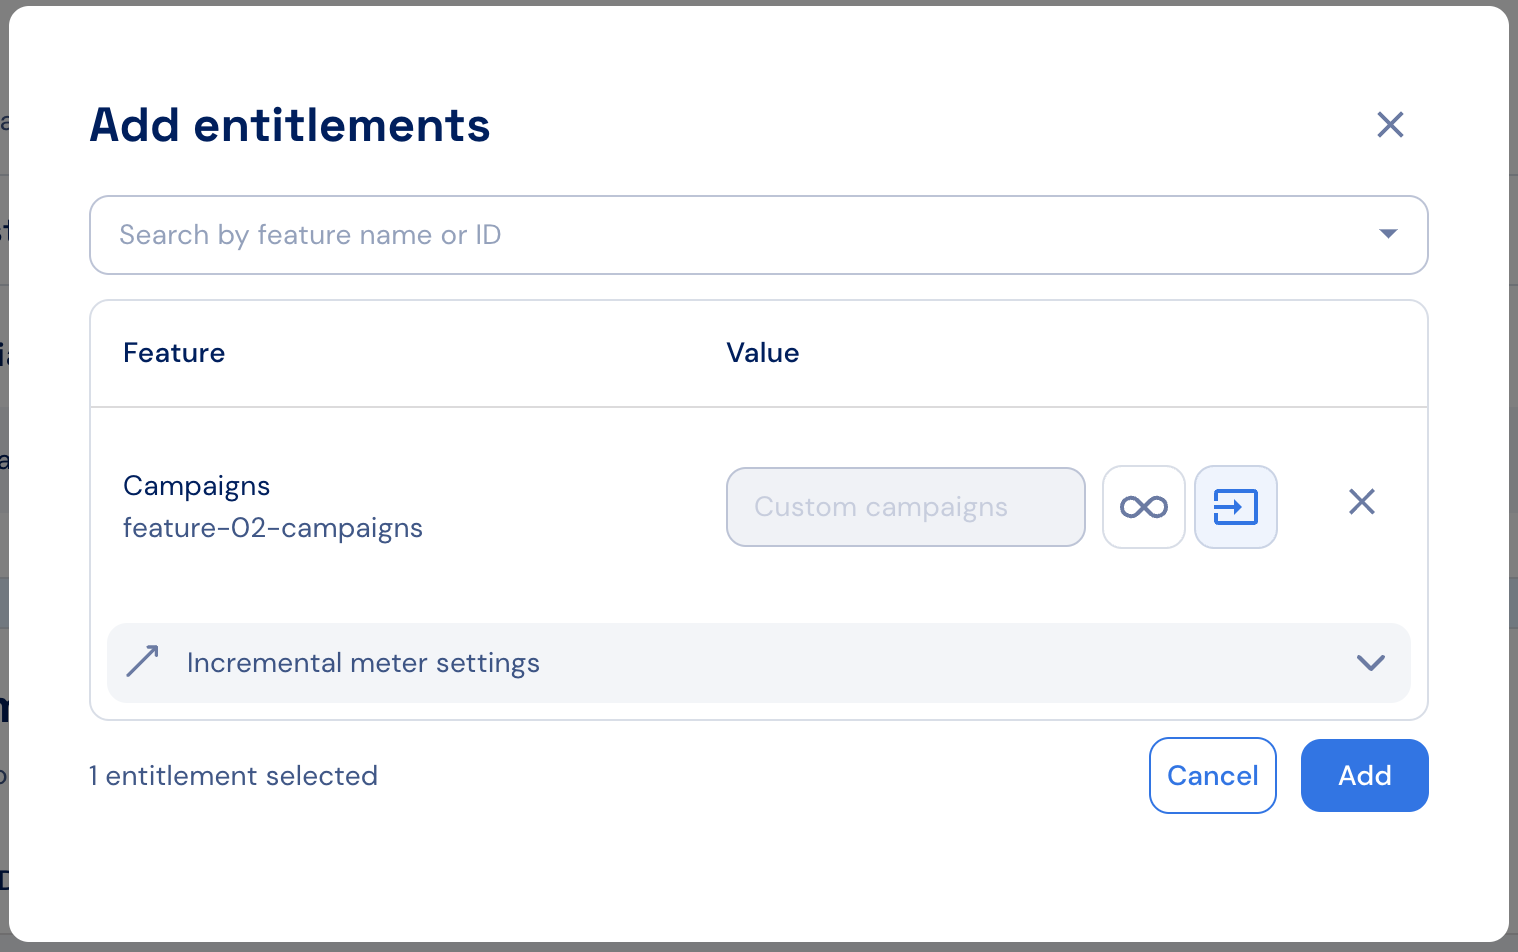Remove the Campaigns entitlement row
The width and height of the screenshot is (1518, 952).
[x=1362, y=502]
